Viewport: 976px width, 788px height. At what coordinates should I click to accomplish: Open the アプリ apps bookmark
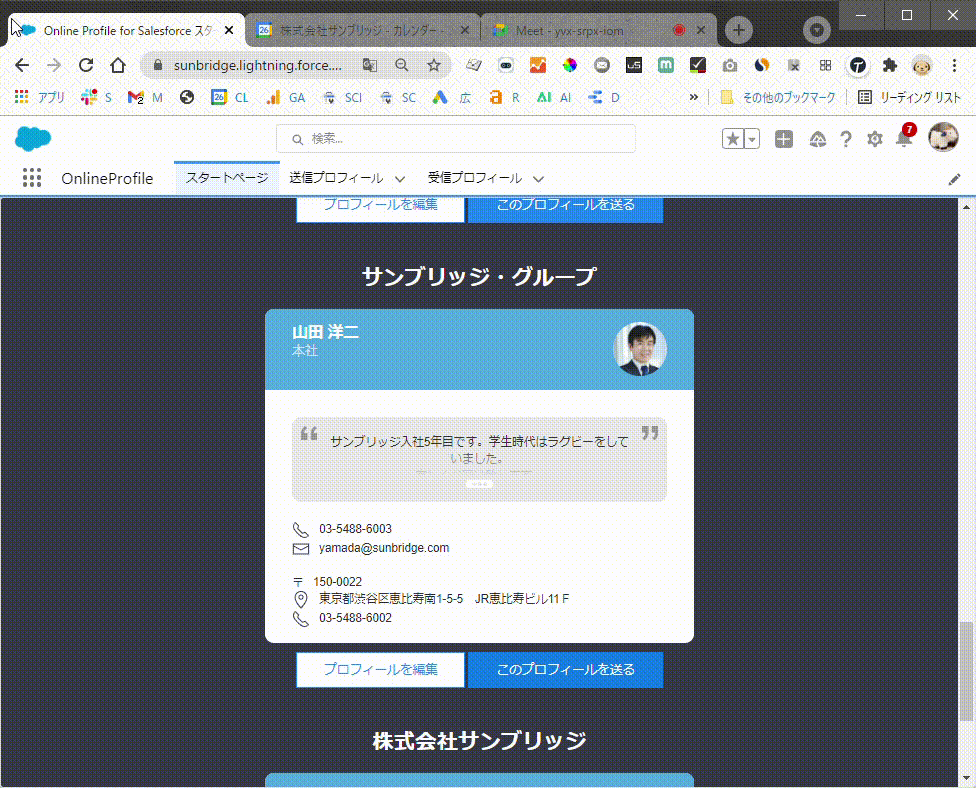click(x=39, y=97)
